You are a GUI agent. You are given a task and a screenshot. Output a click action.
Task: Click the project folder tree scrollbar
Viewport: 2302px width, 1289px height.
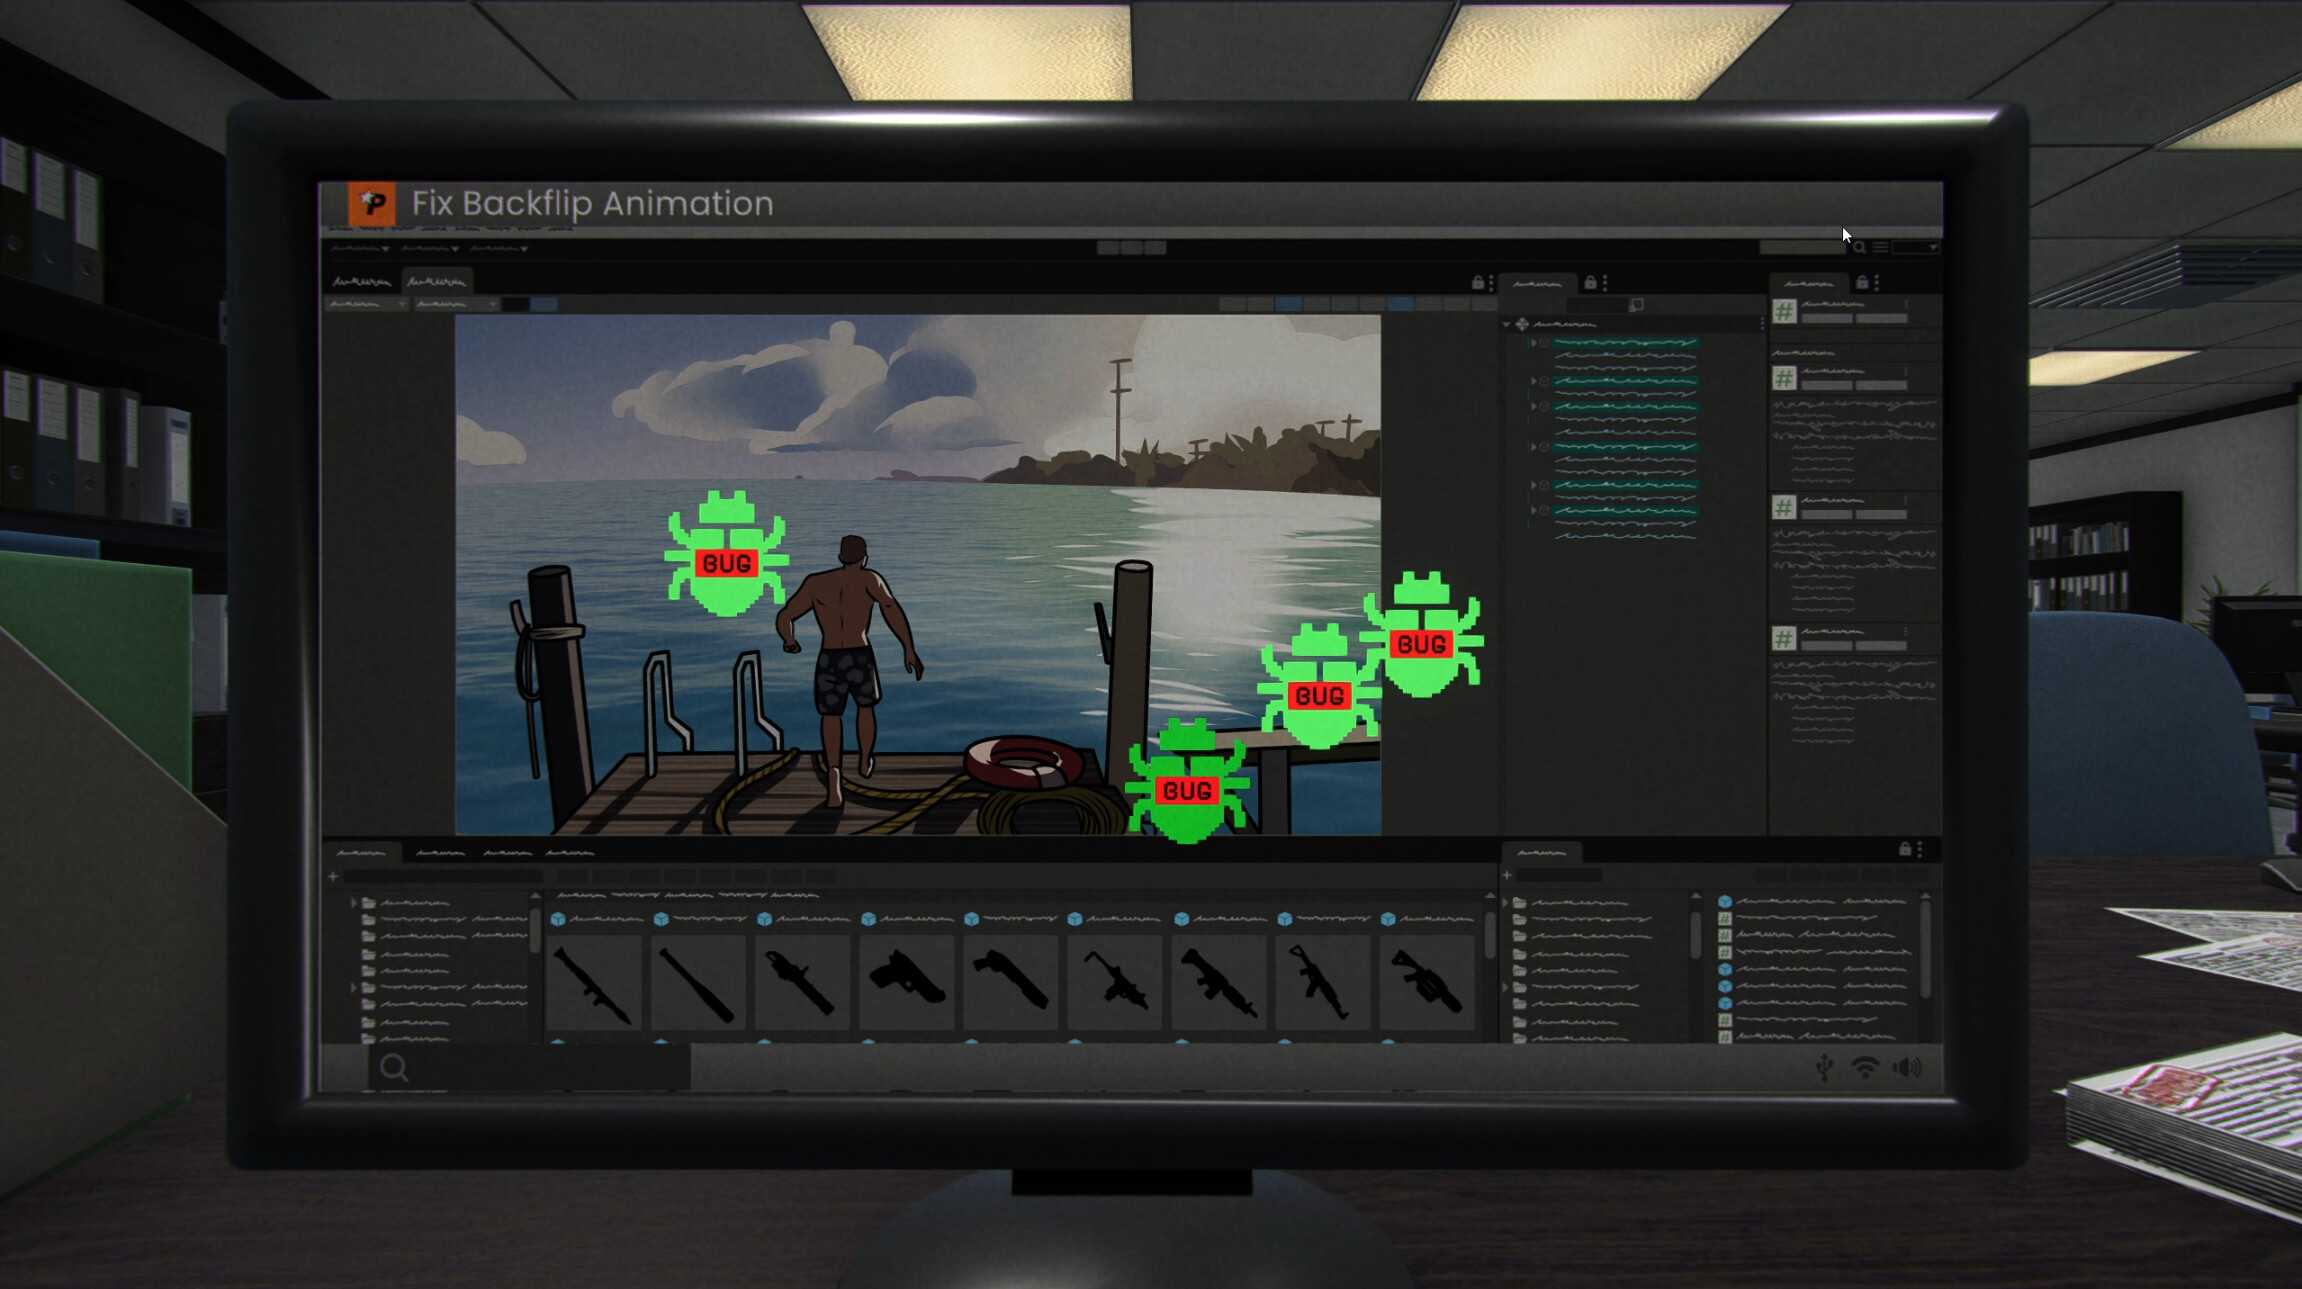pyautogui.click(x=535, y=930)
